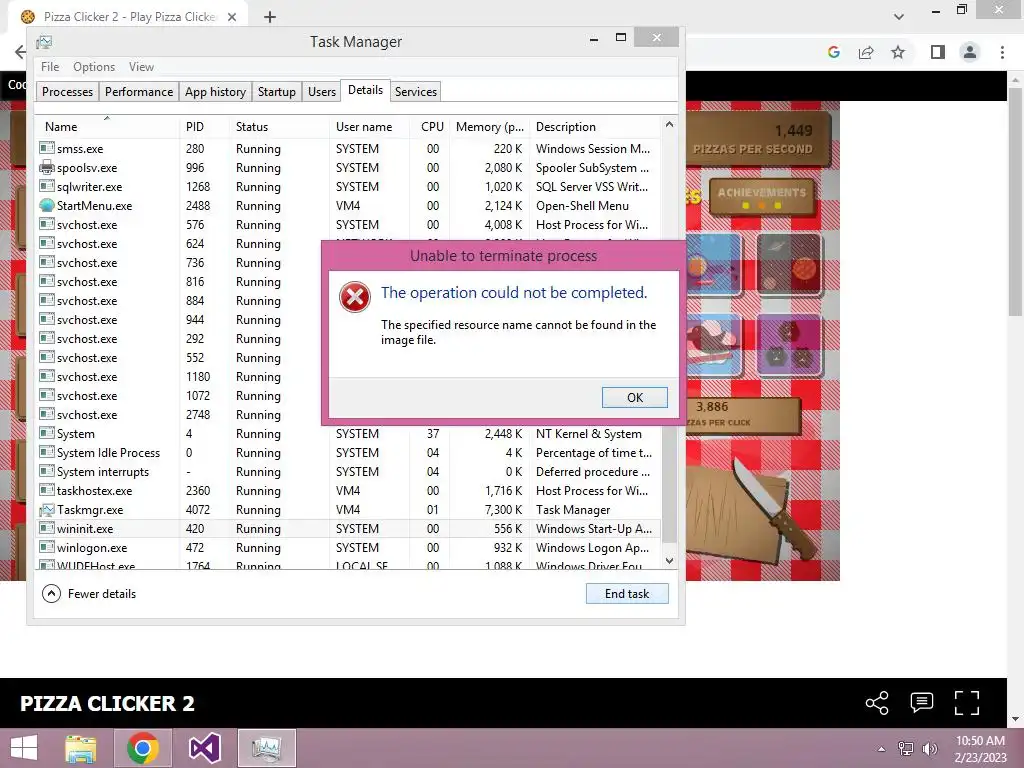Open the Chrome three-dot menu
Screen dimensions: 1024x768
tap(1002, 52)
